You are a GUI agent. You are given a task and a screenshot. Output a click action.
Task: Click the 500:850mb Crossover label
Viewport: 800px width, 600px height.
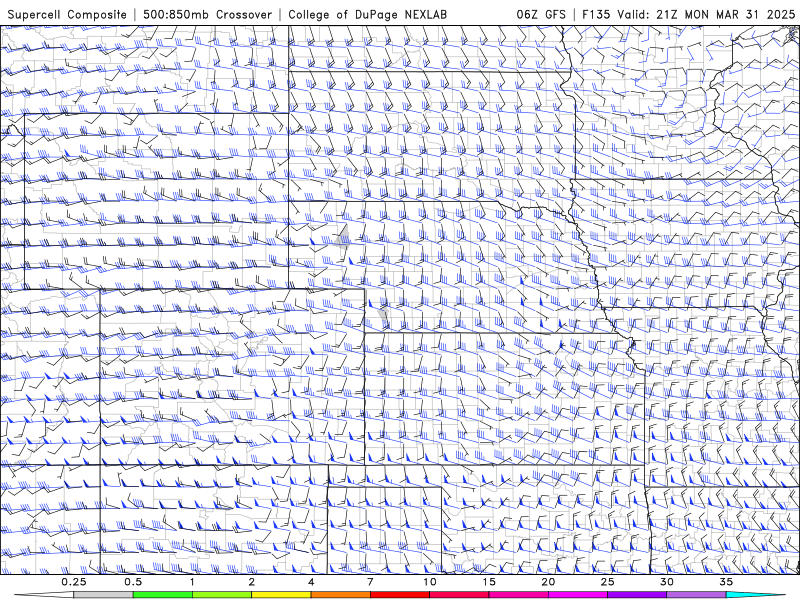pyautogui.click(x=207, y=14)
